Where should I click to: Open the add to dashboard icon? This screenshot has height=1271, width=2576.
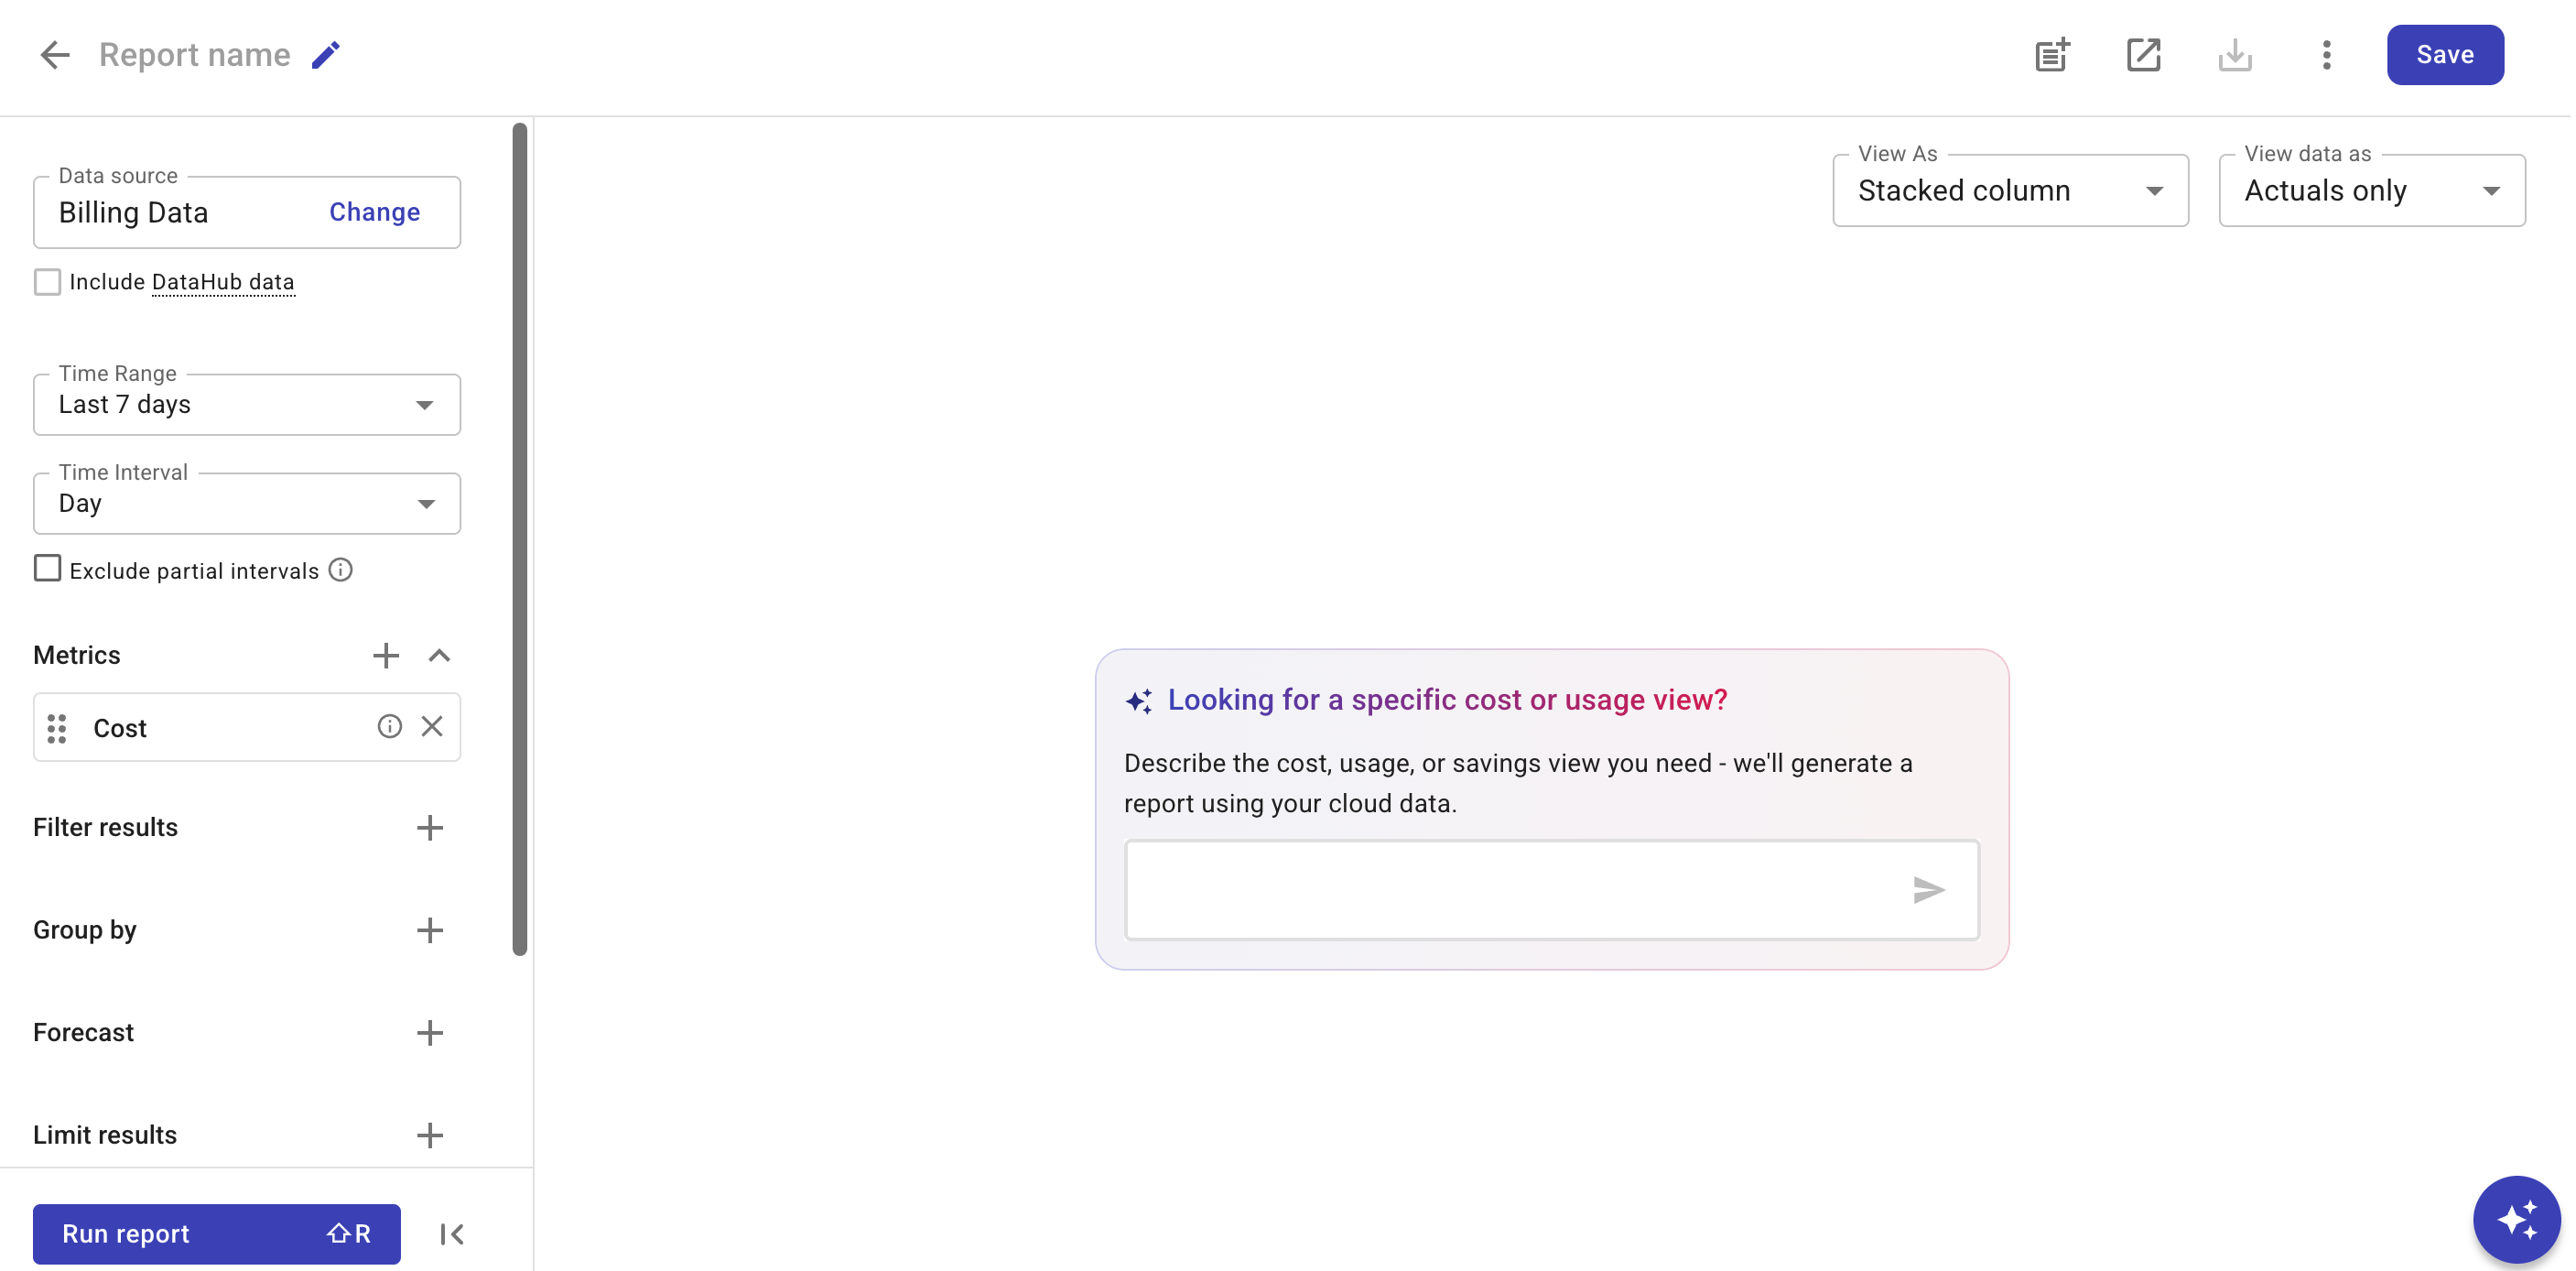[2052, 55]
